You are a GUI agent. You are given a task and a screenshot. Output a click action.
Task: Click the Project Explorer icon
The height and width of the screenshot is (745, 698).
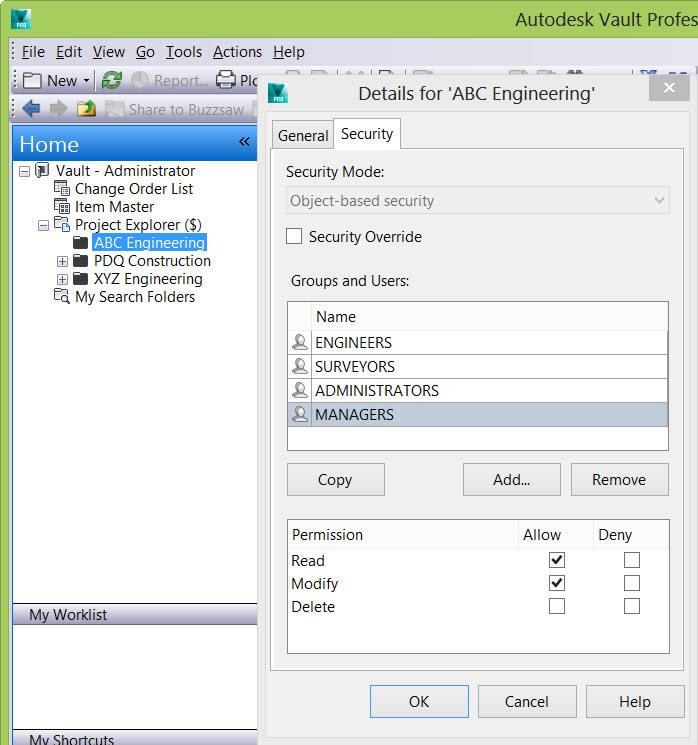coord(62,224)
